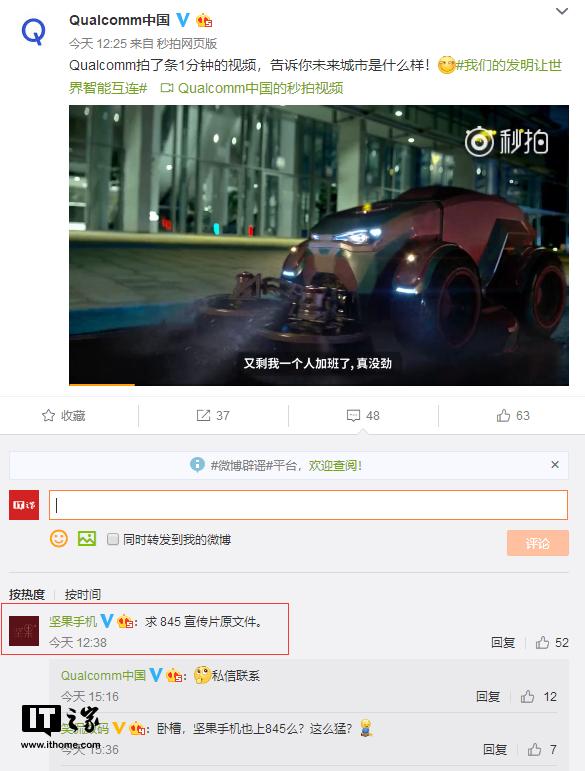This screenshot has height=771, width=585.
Task: Open comments via the icon showing 48
Action: click(353, 416)
